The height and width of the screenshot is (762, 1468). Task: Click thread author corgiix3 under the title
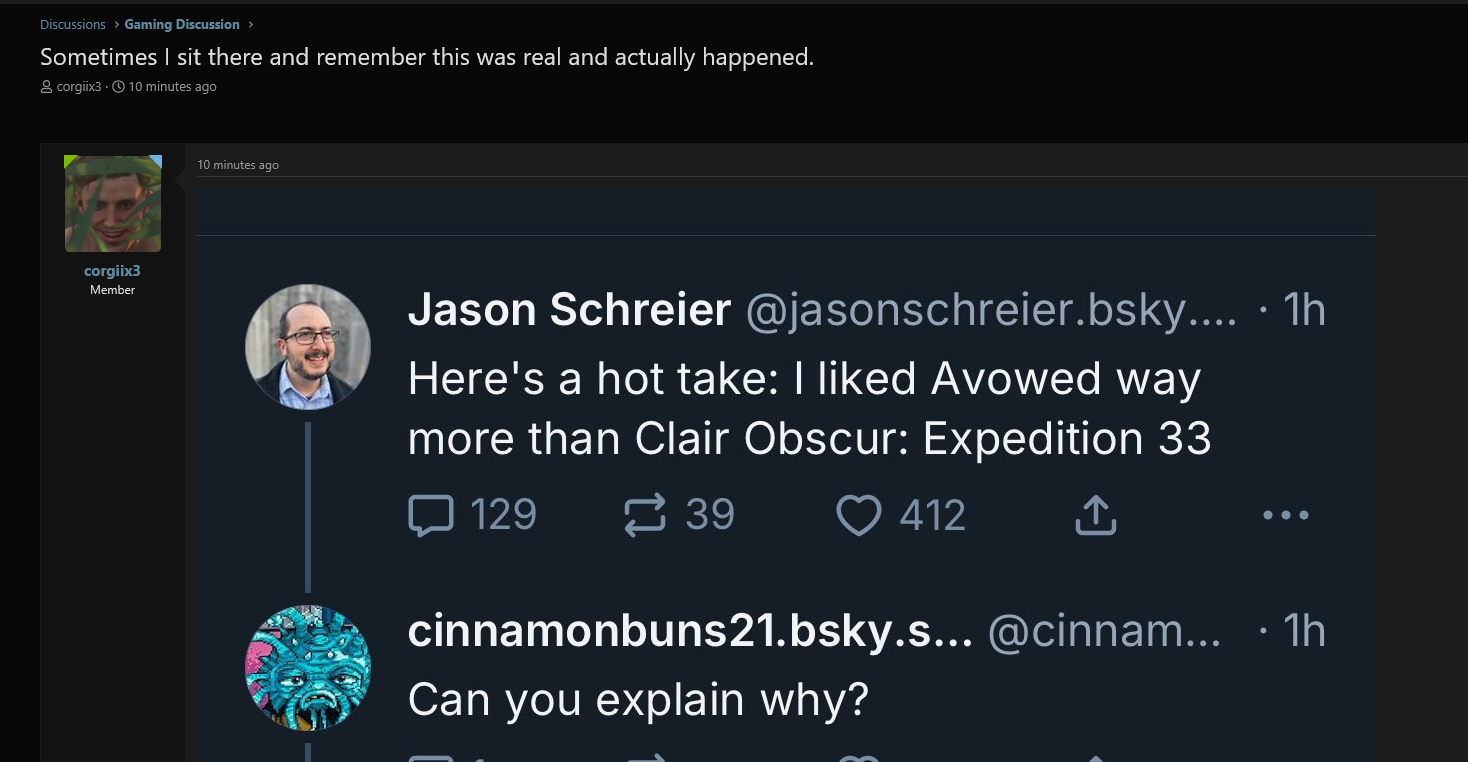tap(78, 87)
